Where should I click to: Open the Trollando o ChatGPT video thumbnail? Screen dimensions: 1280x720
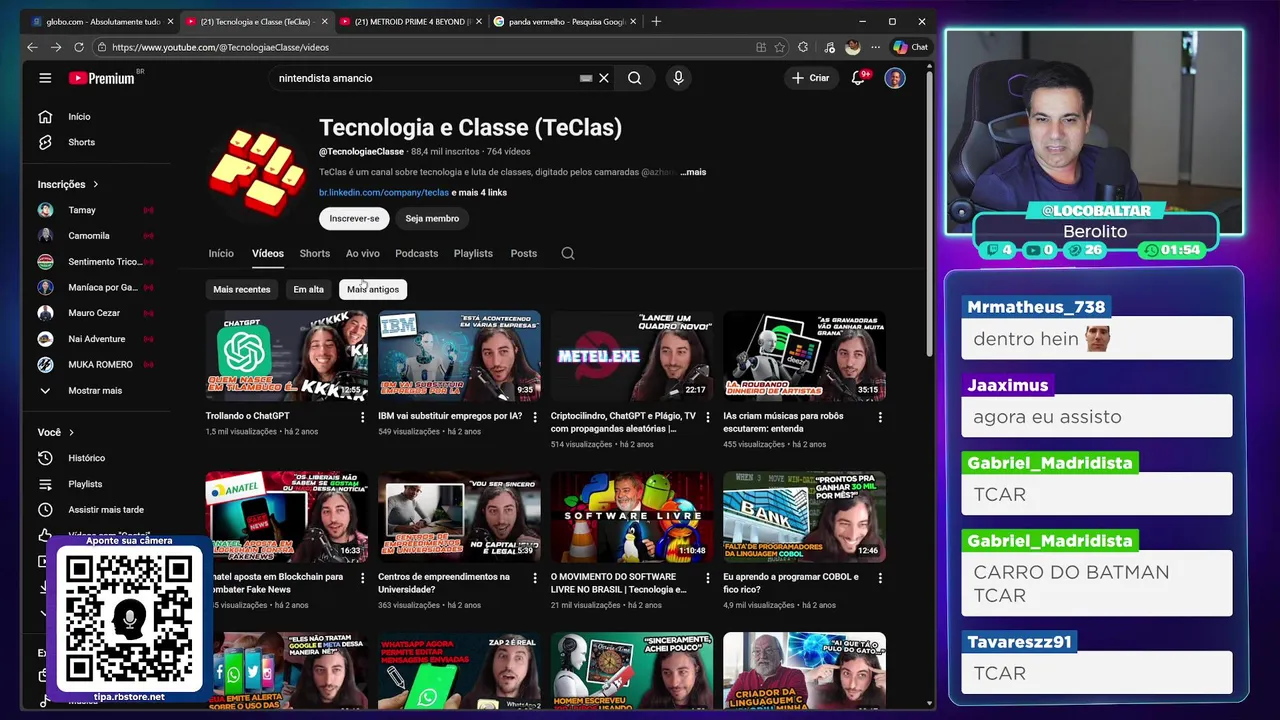point(286,356)
